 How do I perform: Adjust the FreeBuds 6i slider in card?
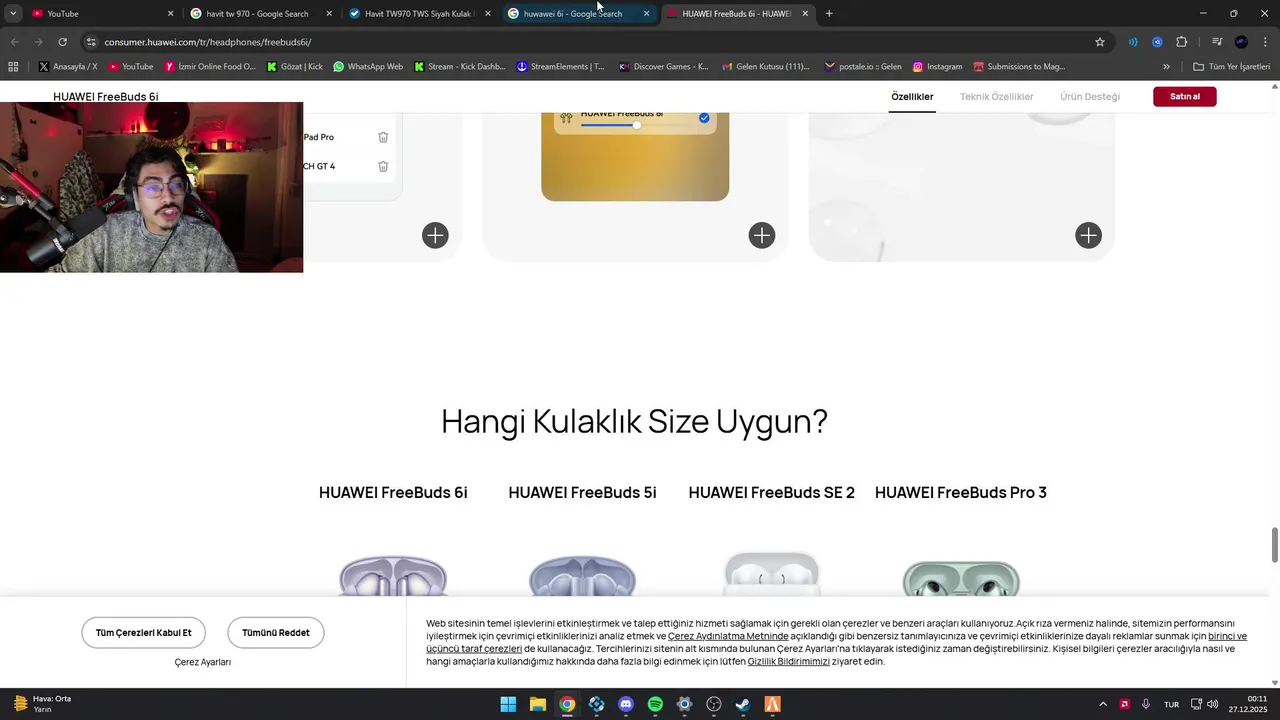click(636, 125)
